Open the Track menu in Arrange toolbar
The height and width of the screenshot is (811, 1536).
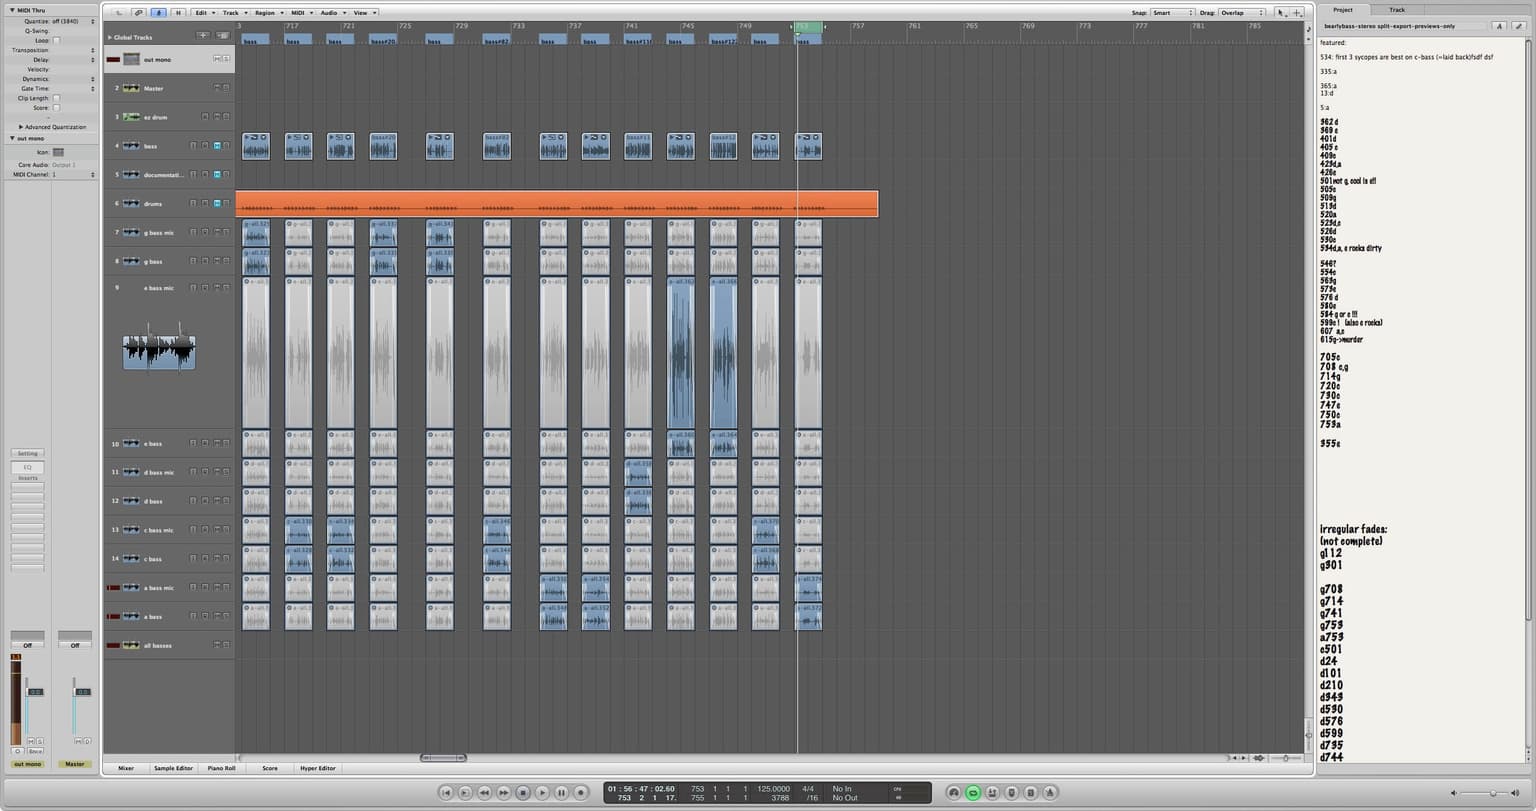point(234,13)
